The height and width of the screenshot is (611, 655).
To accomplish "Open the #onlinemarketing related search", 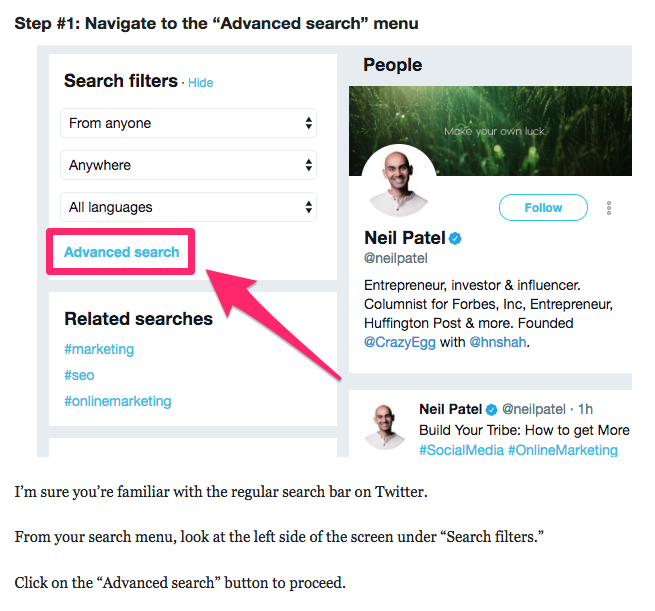I will (117, 401).
